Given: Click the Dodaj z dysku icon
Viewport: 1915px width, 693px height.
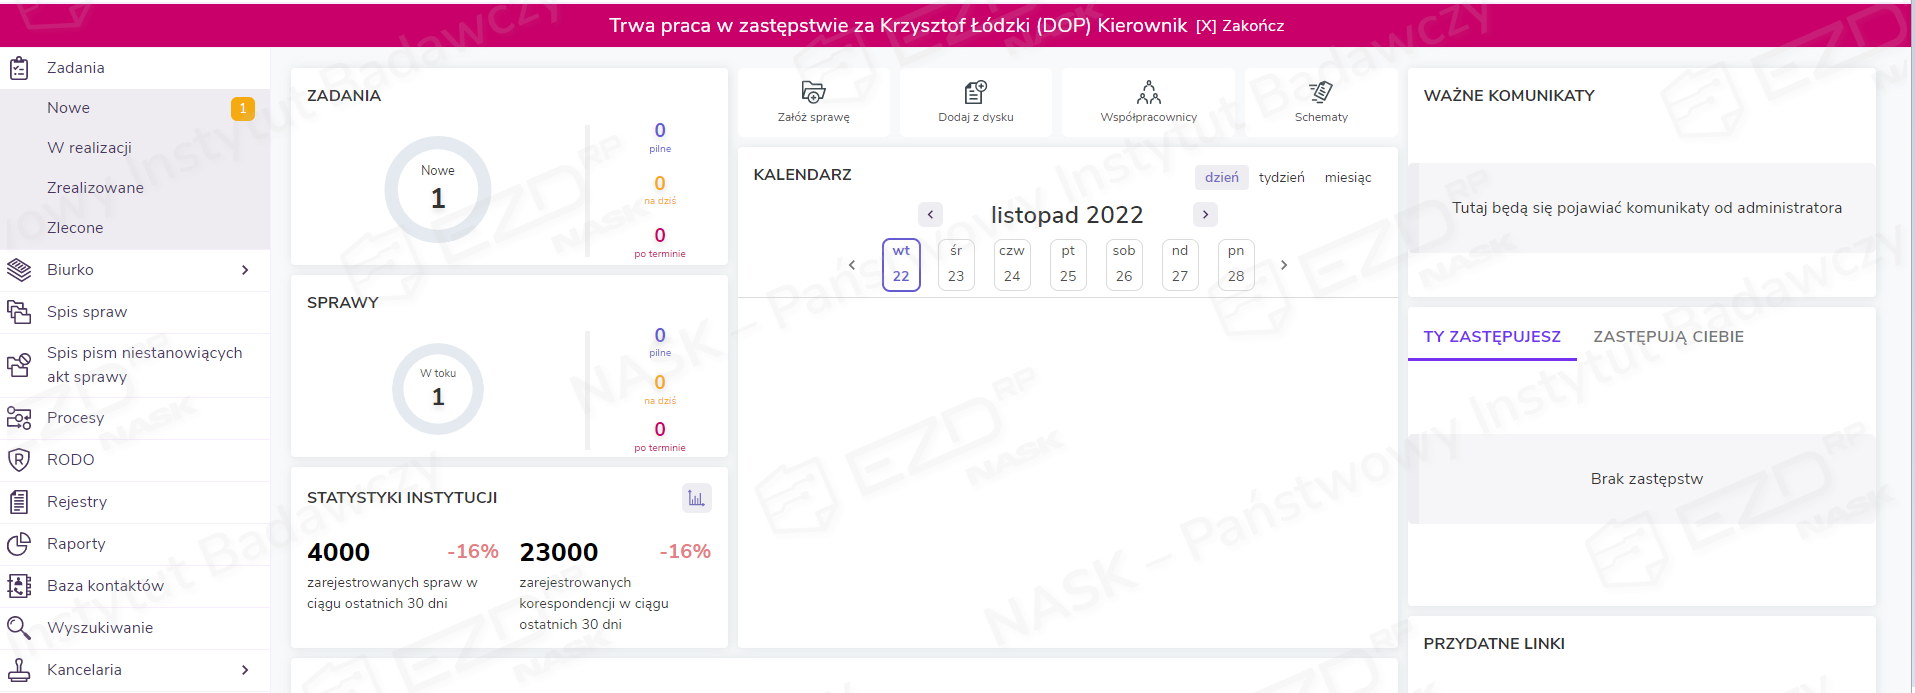Looking at the screenshot, I should [975, 93].
